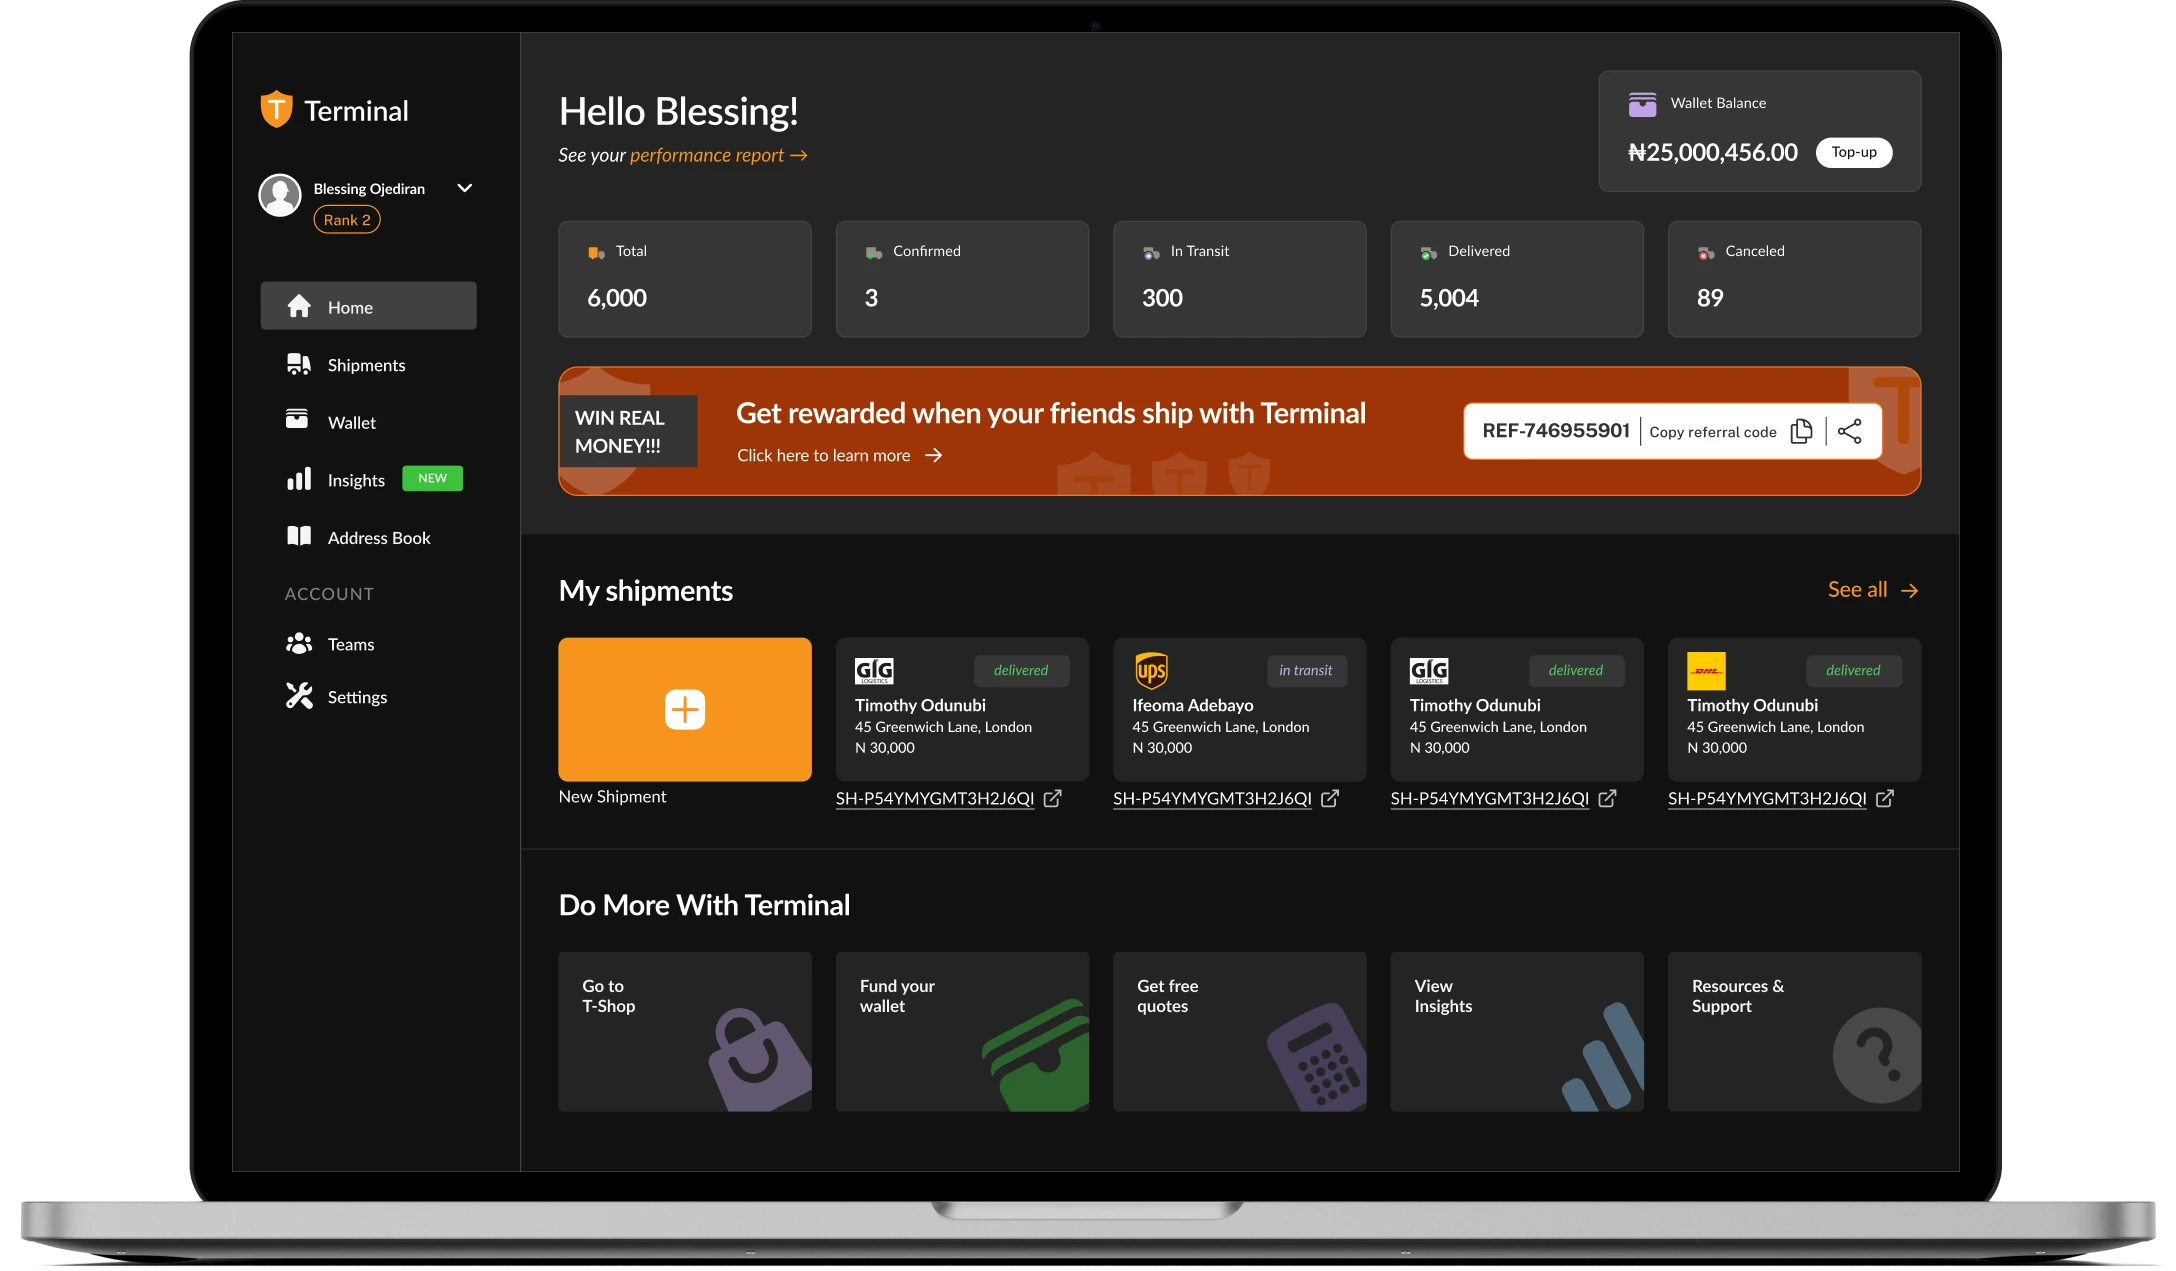Open the Address Book icon

297,536
